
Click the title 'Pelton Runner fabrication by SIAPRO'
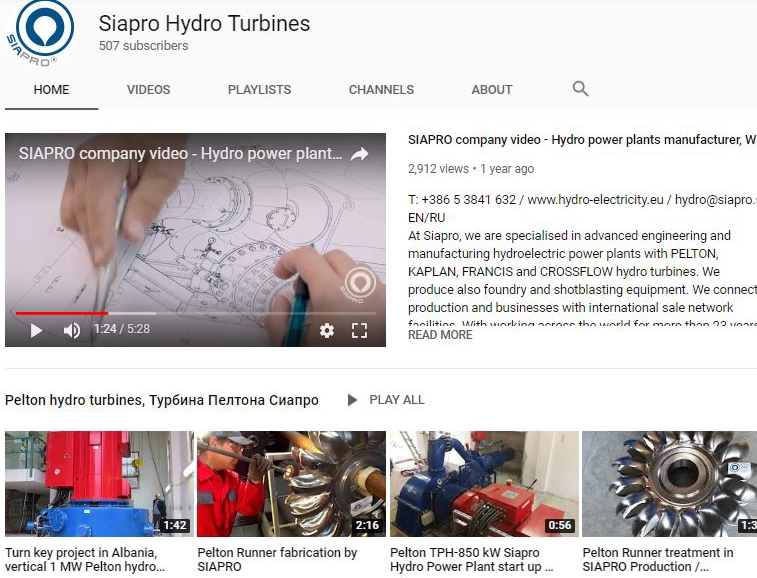click(x=277, y=560)
